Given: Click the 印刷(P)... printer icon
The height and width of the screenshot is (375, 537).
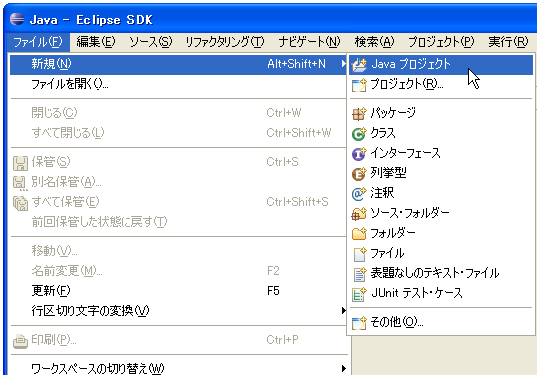Looking at the screenshot, I should click(x=20, y=341).
